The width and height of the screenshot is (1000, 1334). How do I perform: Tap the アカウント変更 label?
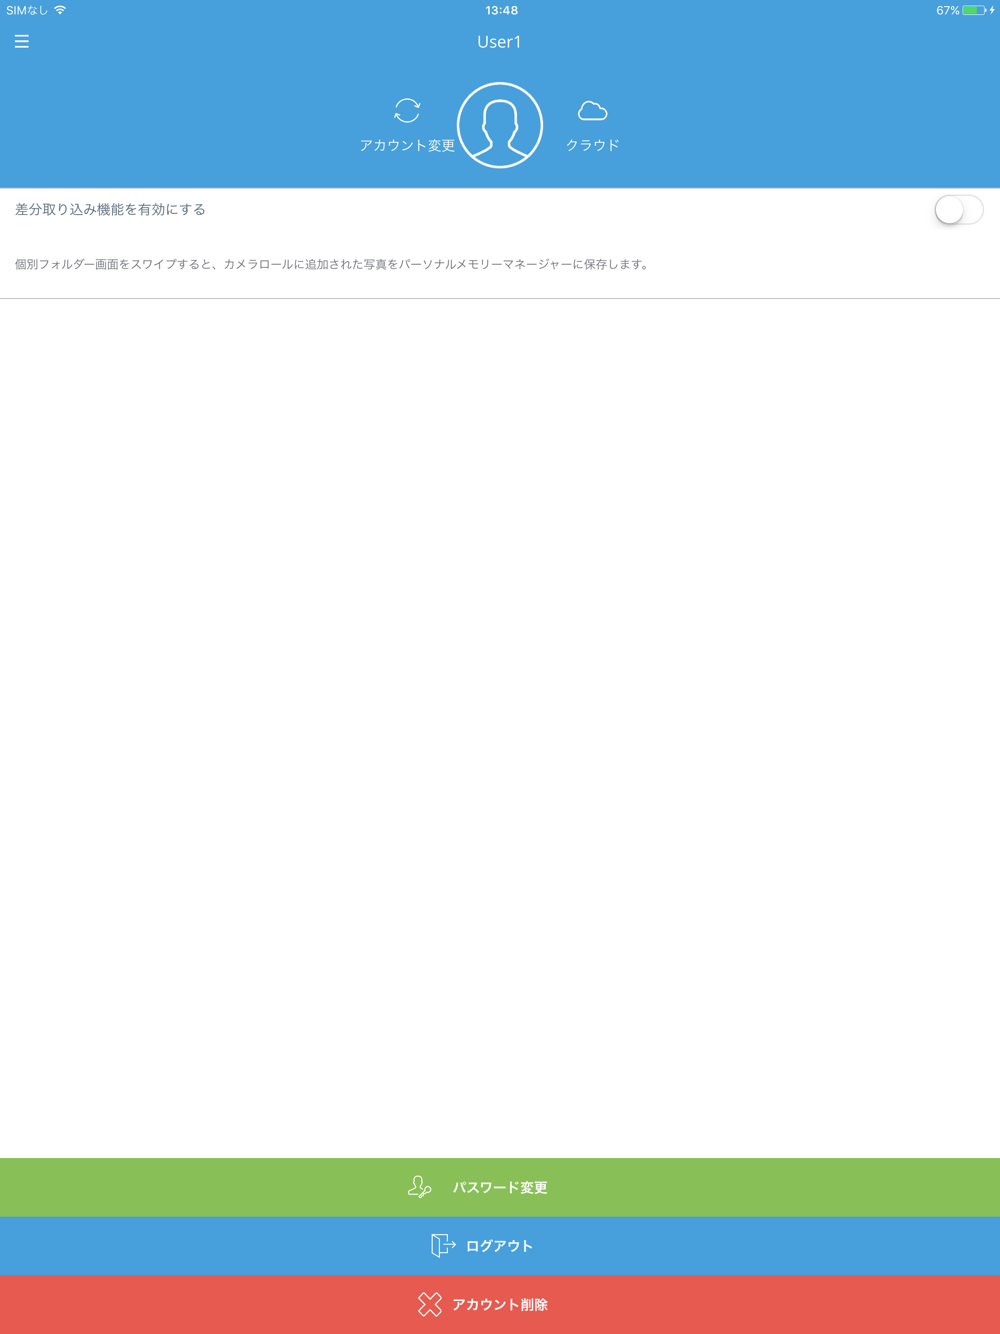407,146
